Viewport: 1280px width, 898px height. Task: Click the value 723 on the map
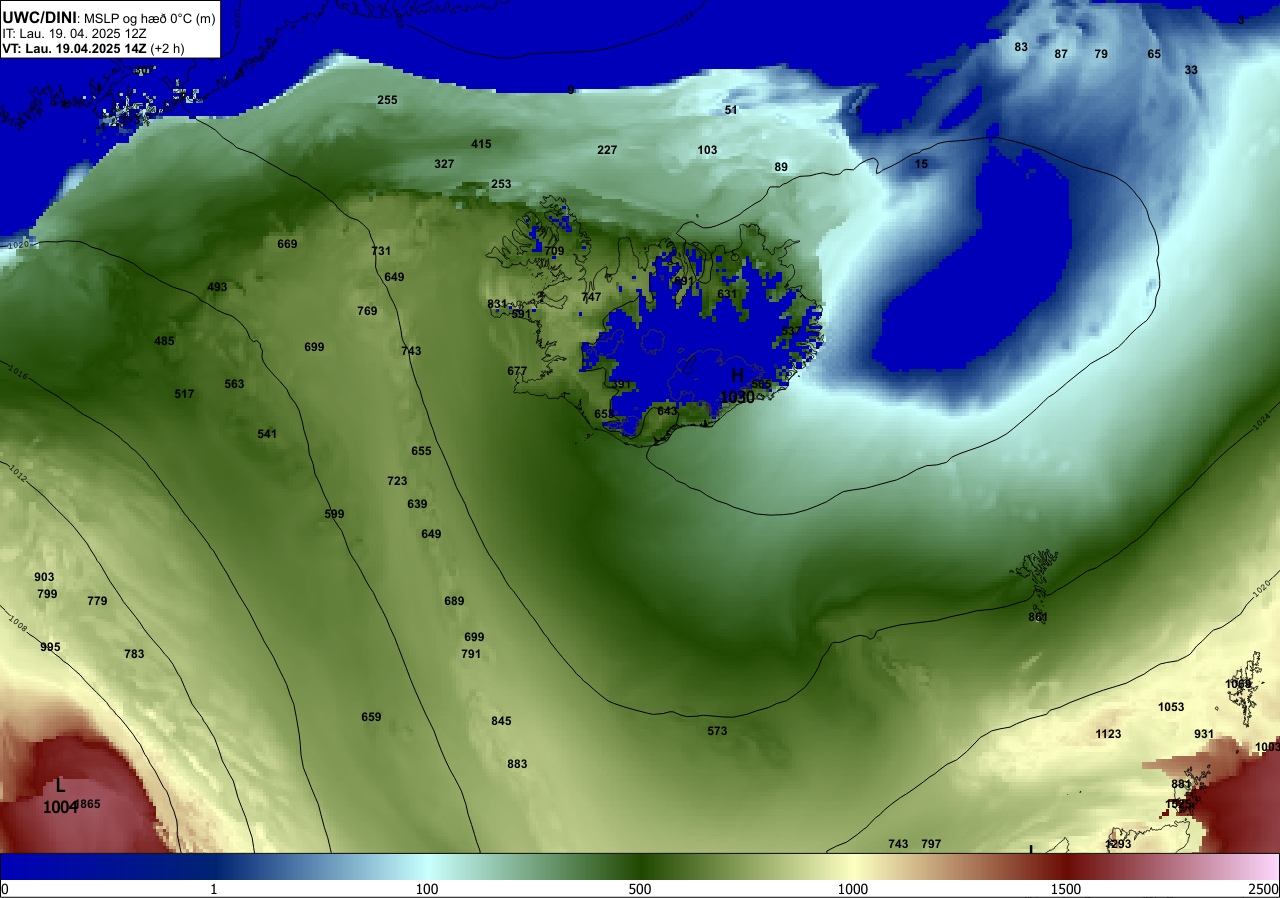(x=397, y=481)
